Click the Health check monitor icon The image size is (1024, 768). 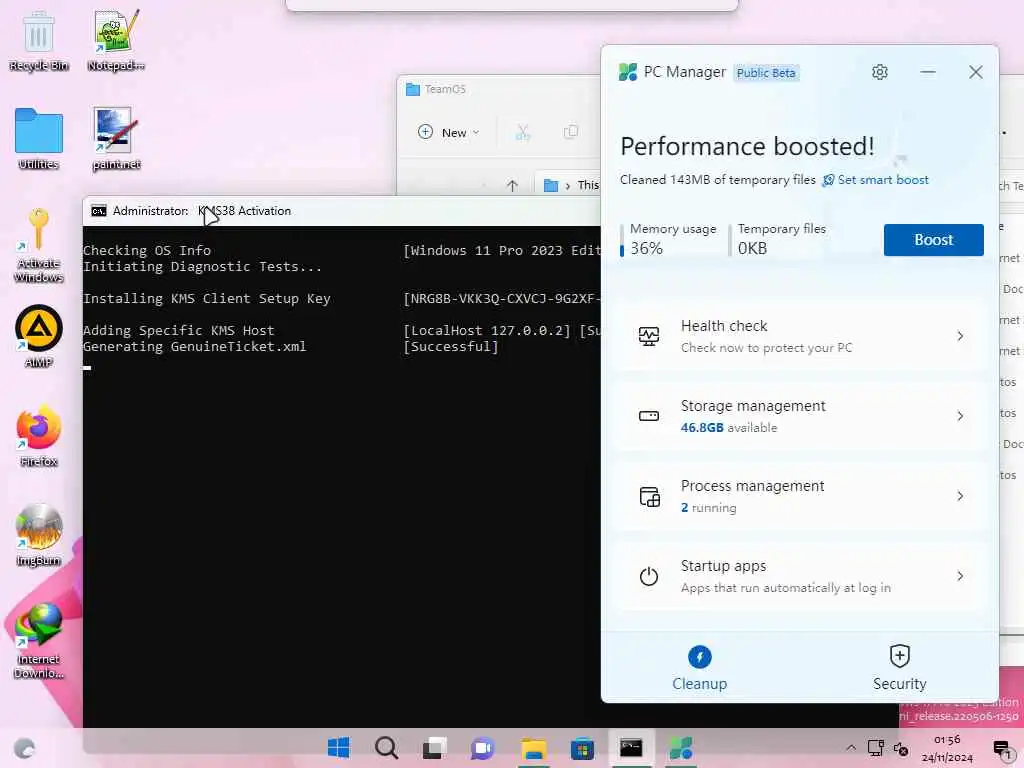click(648, 336)
